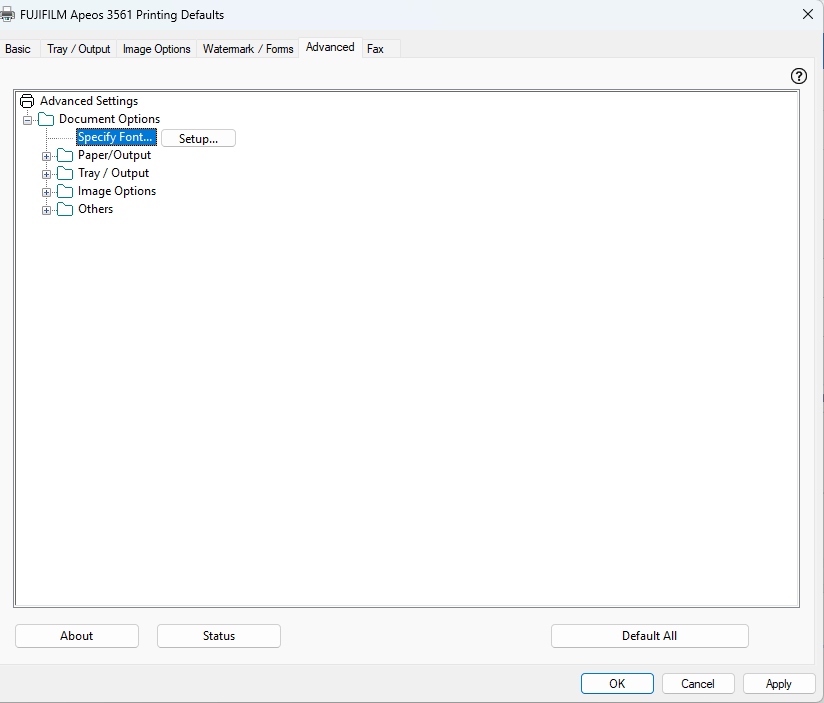Reset settings with Default All button
The width and height of the screenshot is (824, 703).
click(649, 636)
